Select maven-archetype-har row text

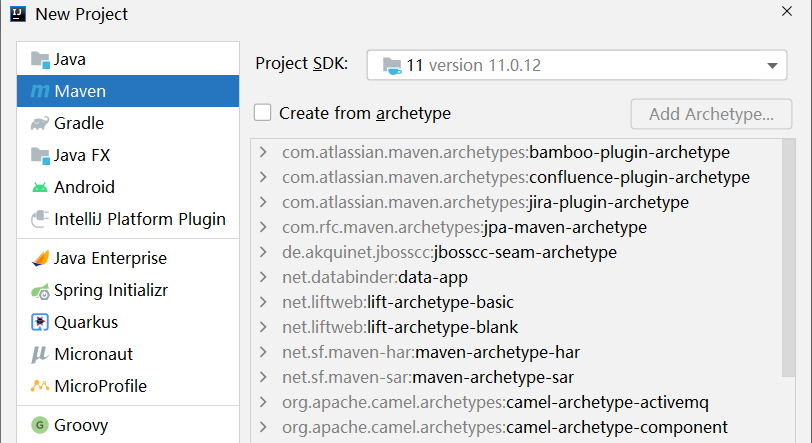[x=431, y=352]
